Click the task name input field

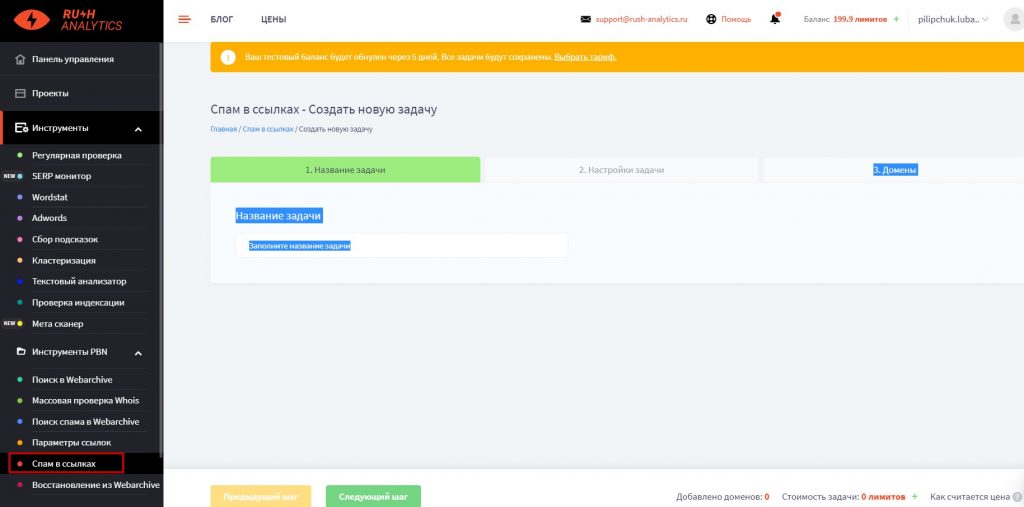(401, 245)
